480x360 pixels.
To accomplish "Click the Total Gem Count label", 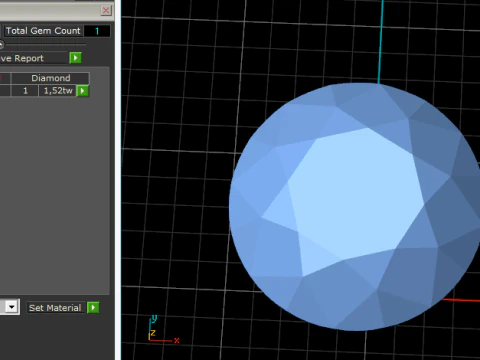I will 43,31.
